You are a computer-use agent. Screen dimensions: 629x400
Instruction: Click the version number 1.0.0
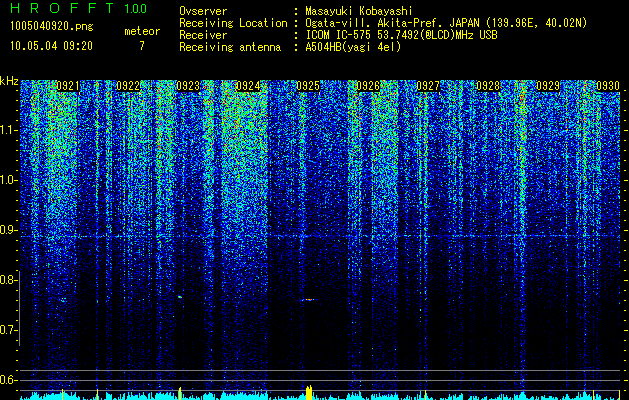click(136, 9)
